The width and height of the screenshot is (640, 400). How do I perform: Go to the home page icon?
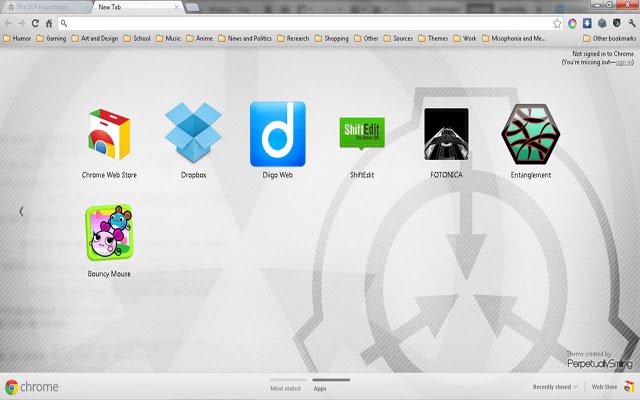coord(49,23)
